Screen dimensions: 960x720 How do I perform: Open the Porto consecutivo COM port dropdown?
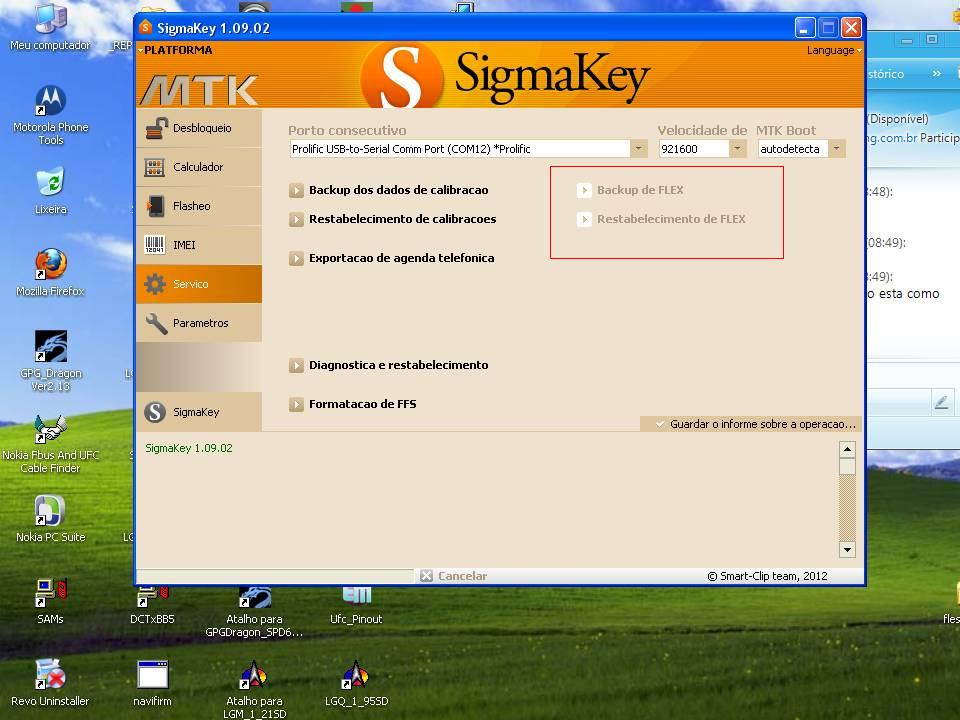point(639,149)
